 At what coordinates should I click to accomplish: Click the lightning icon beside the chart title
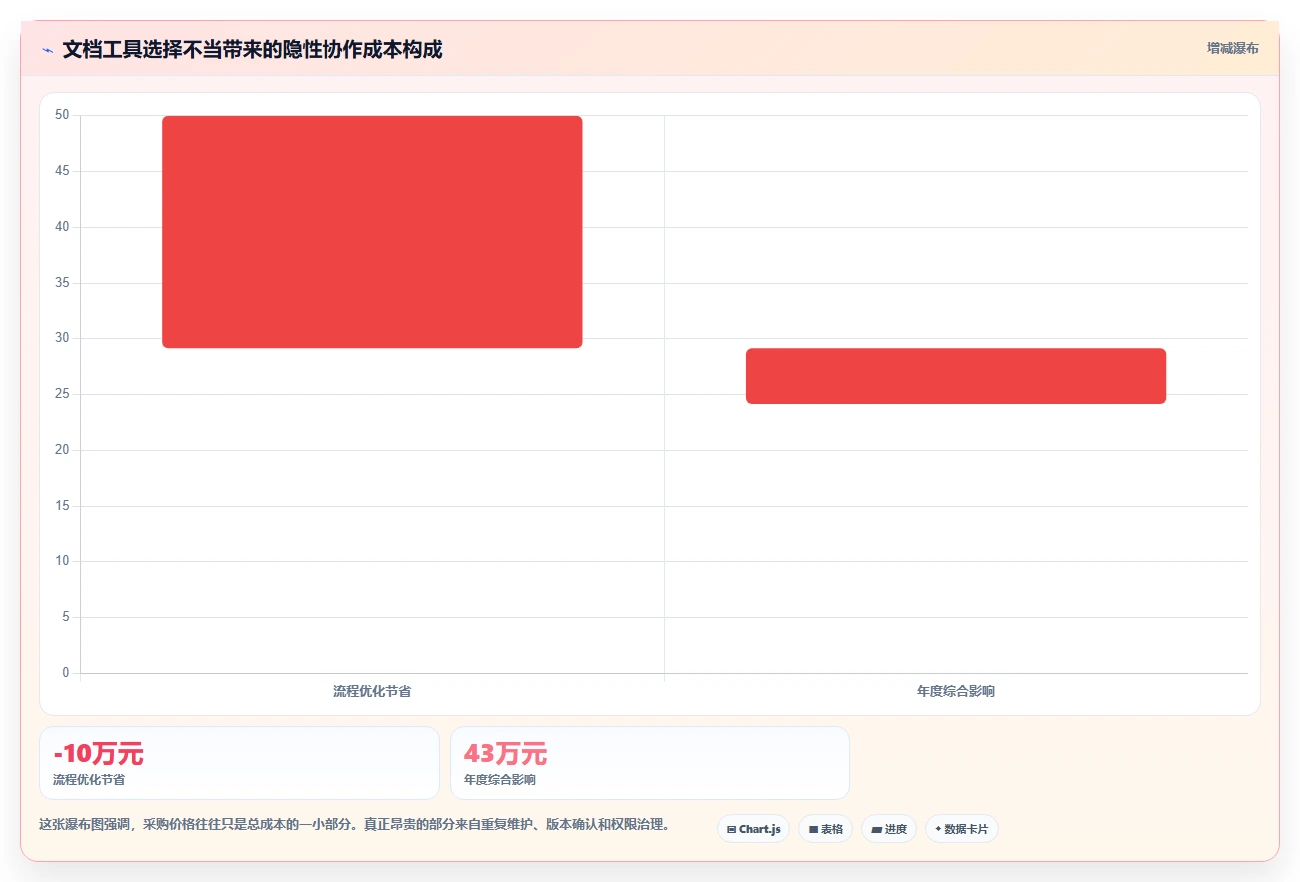pyautogui.click(x=47, y=50)
